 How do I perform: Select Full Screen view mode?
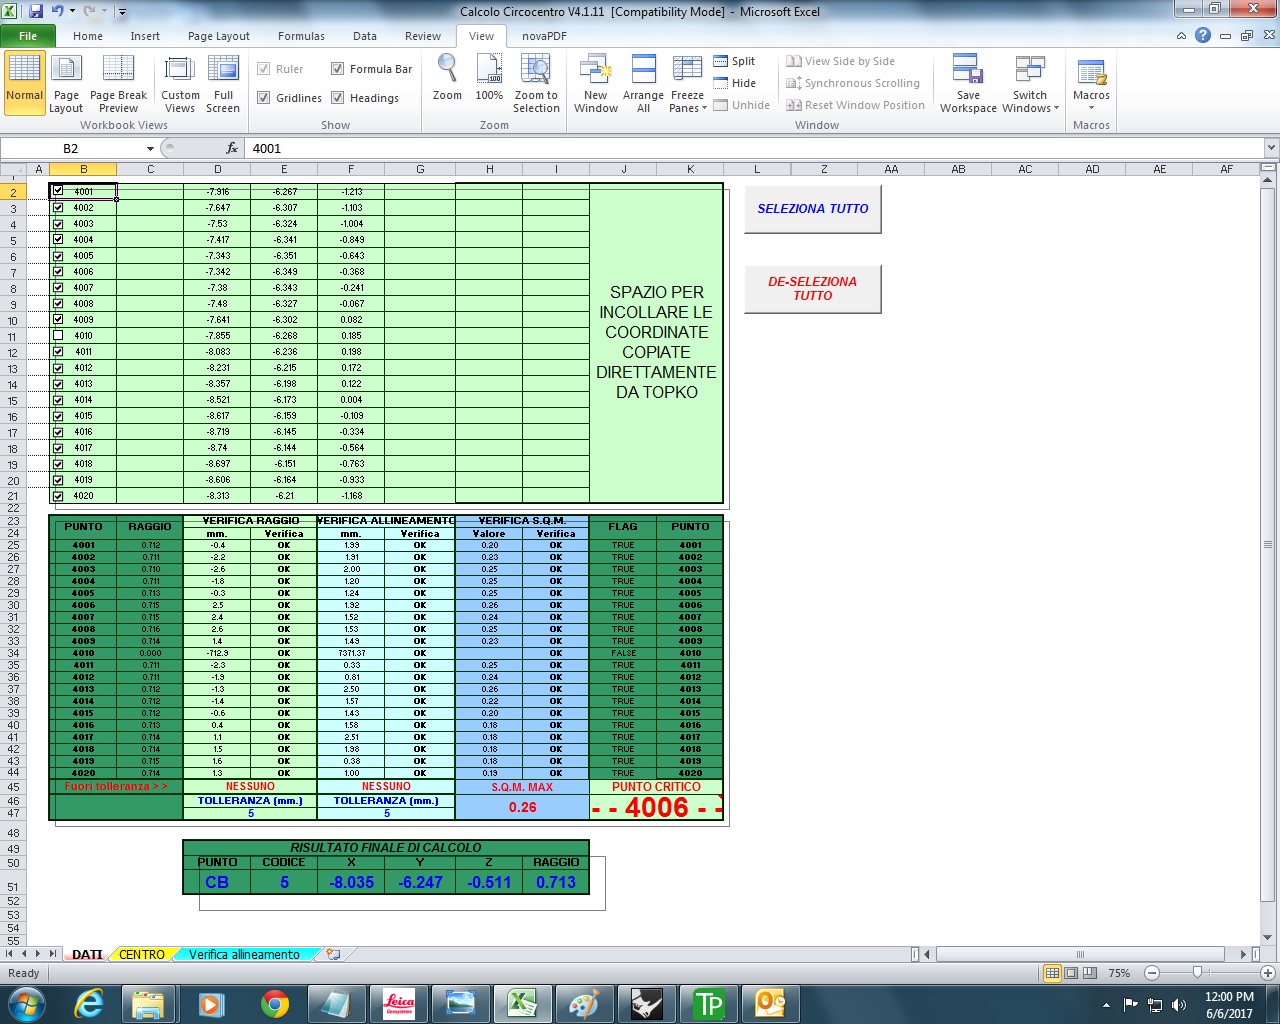click(x=223, y=82)
